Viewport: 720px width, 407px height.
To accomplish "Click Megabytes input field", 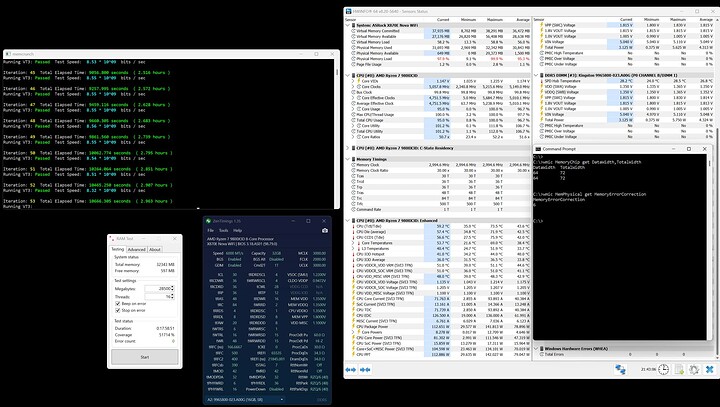I will [x=158, y=288].
